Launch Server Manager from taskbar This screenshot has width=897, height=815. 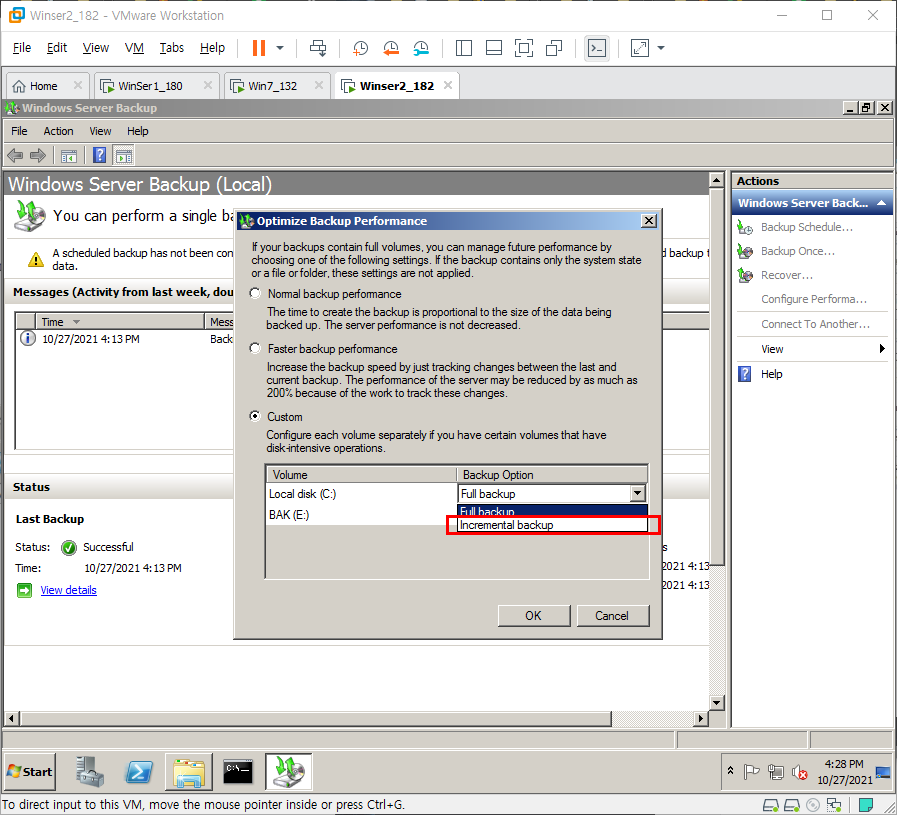point(90,772)
